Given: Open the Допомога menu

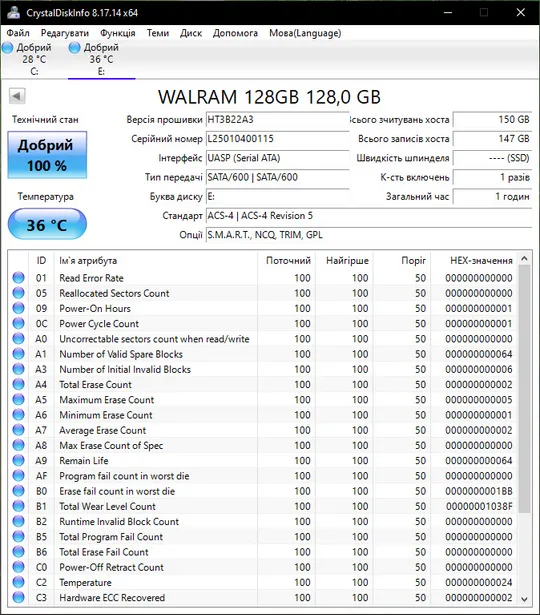Looking at the screenshot, I should pyautogui.click(x=235, y=33).
